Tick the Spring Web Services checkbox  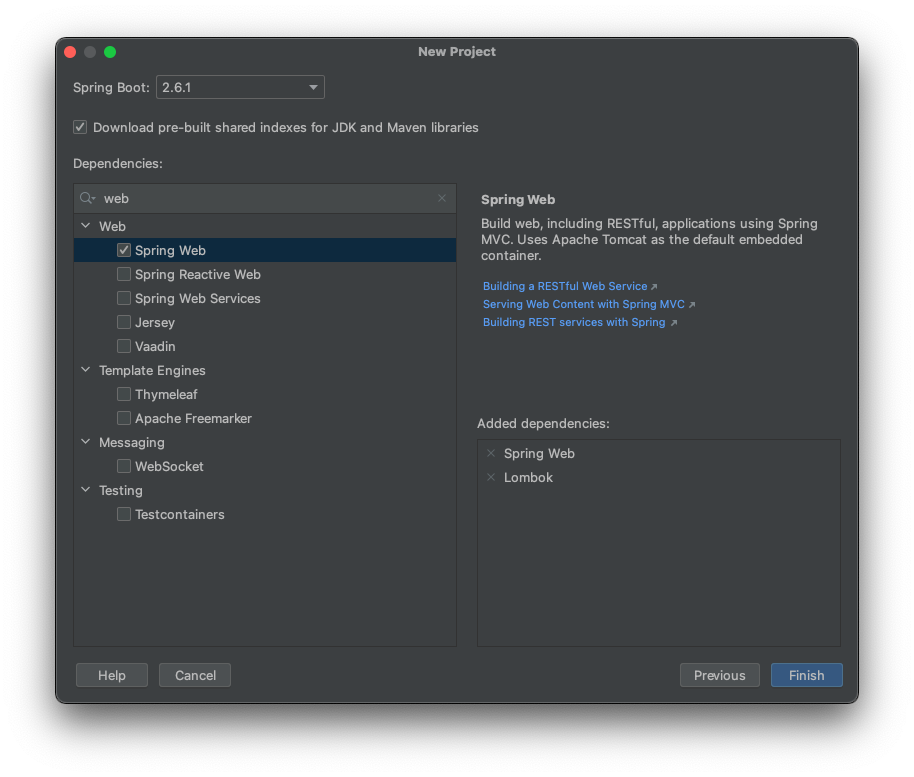click(124, 298)
